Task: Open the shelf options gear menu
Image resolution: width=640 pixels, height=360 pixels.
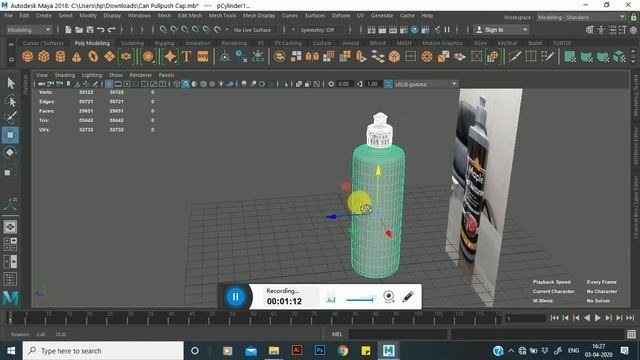Action: (11, 60)
